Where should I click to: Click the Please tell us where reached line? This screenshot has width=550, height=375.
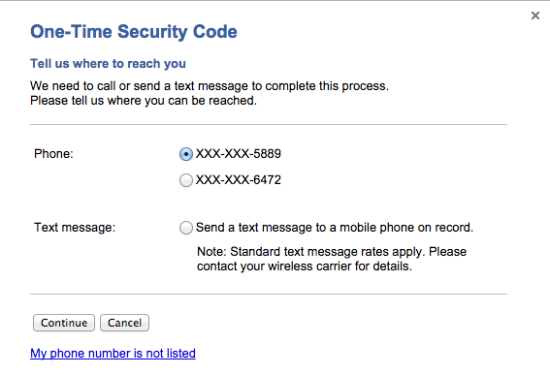pyautogui.click(x=143, y=101)
